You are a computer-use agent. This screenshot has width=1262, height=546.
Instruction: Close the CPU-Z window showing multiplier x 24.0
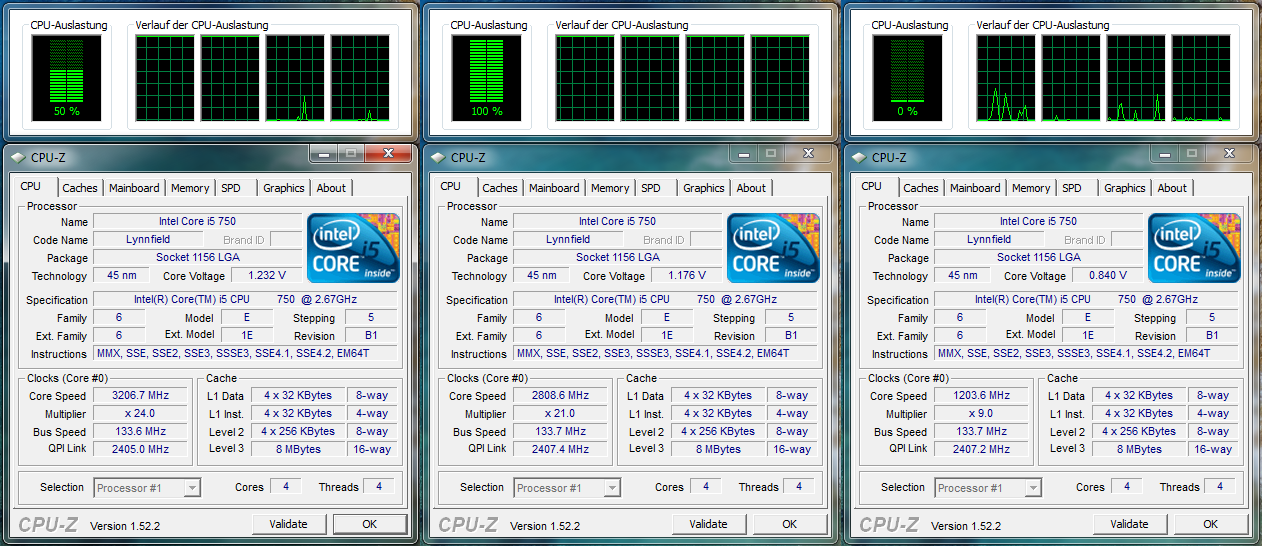pos(388,154)
